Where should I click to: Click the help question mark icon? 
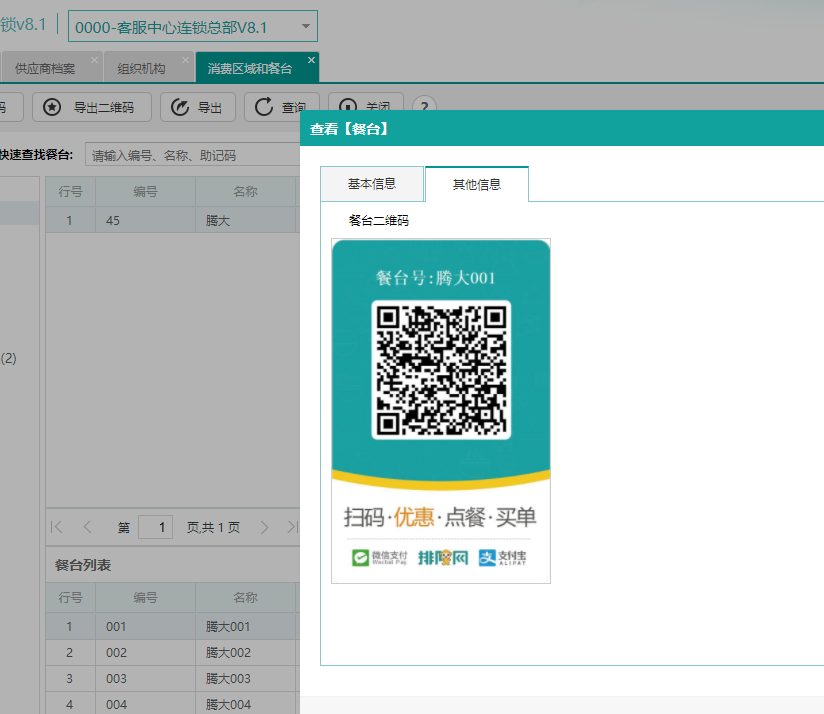(x=424, y=108)
